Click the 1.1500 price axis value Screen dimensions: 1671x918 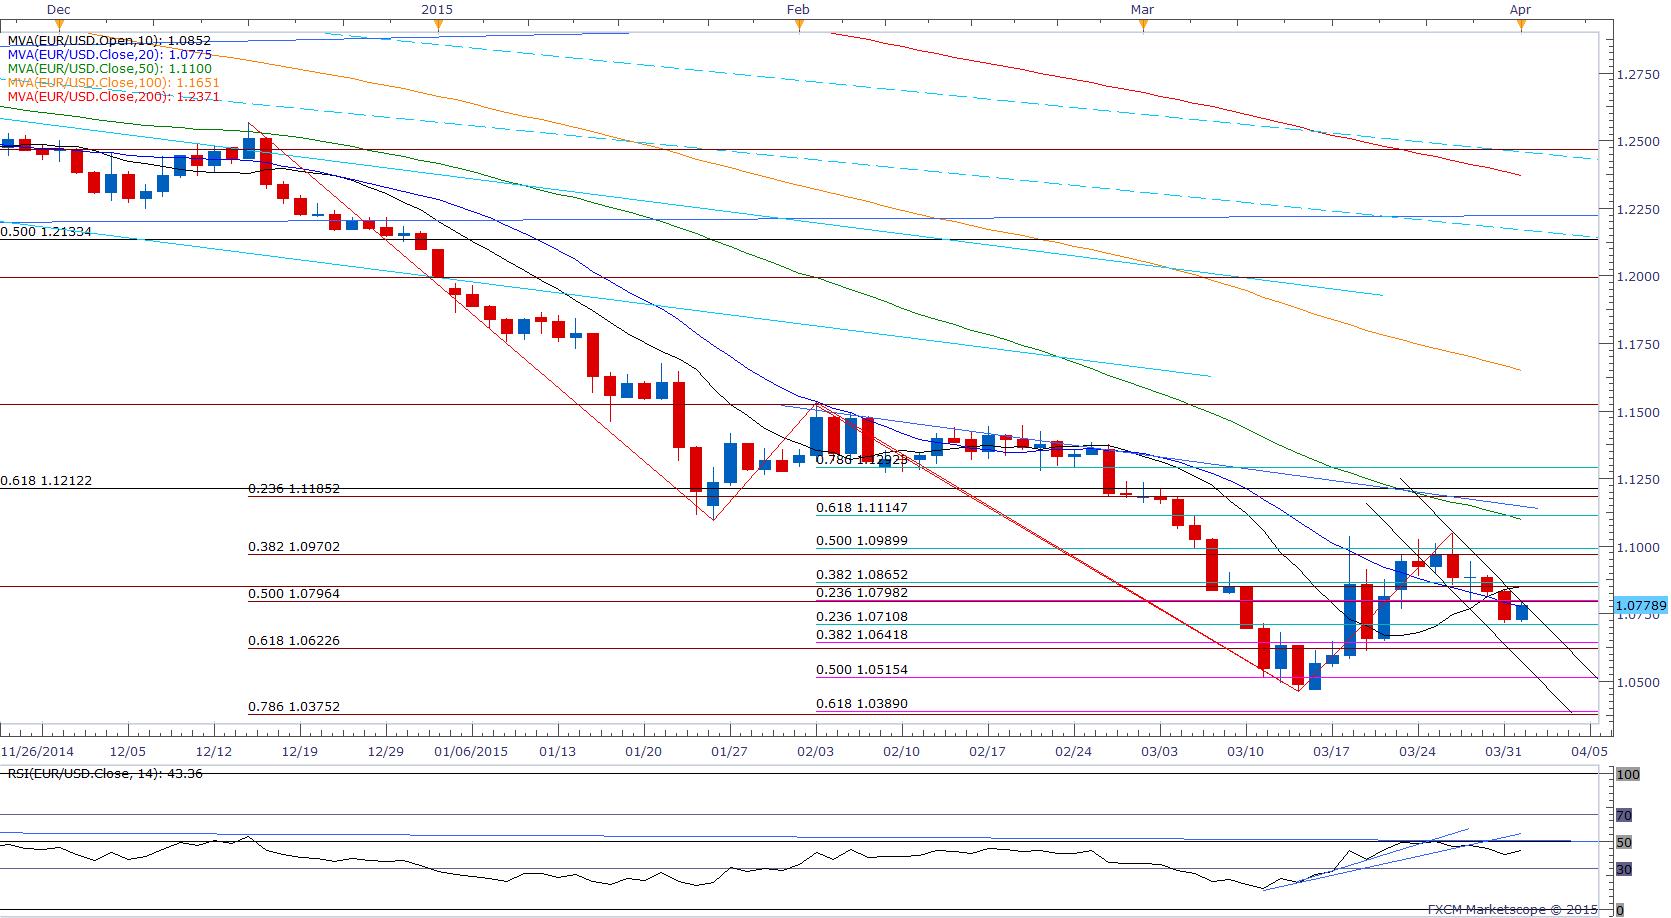point(1638,412)
